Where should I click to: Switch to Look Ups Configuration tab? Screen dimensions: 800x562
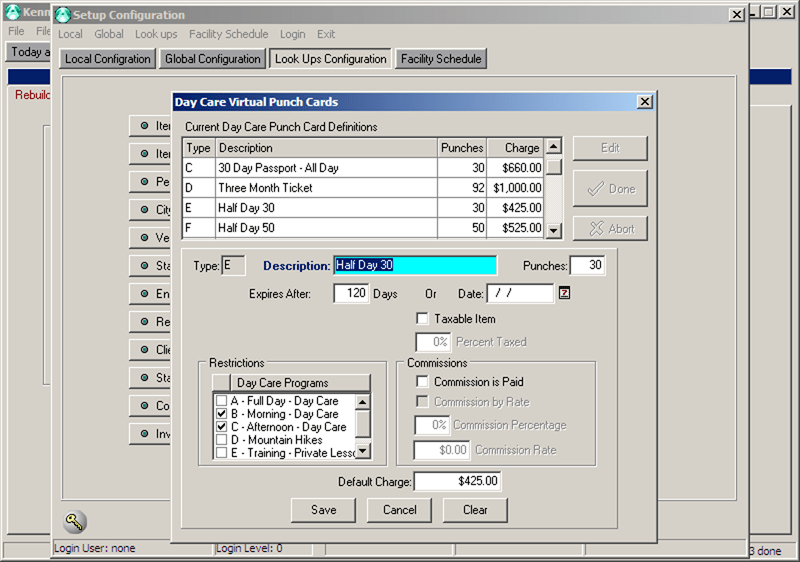coord(331,59)
